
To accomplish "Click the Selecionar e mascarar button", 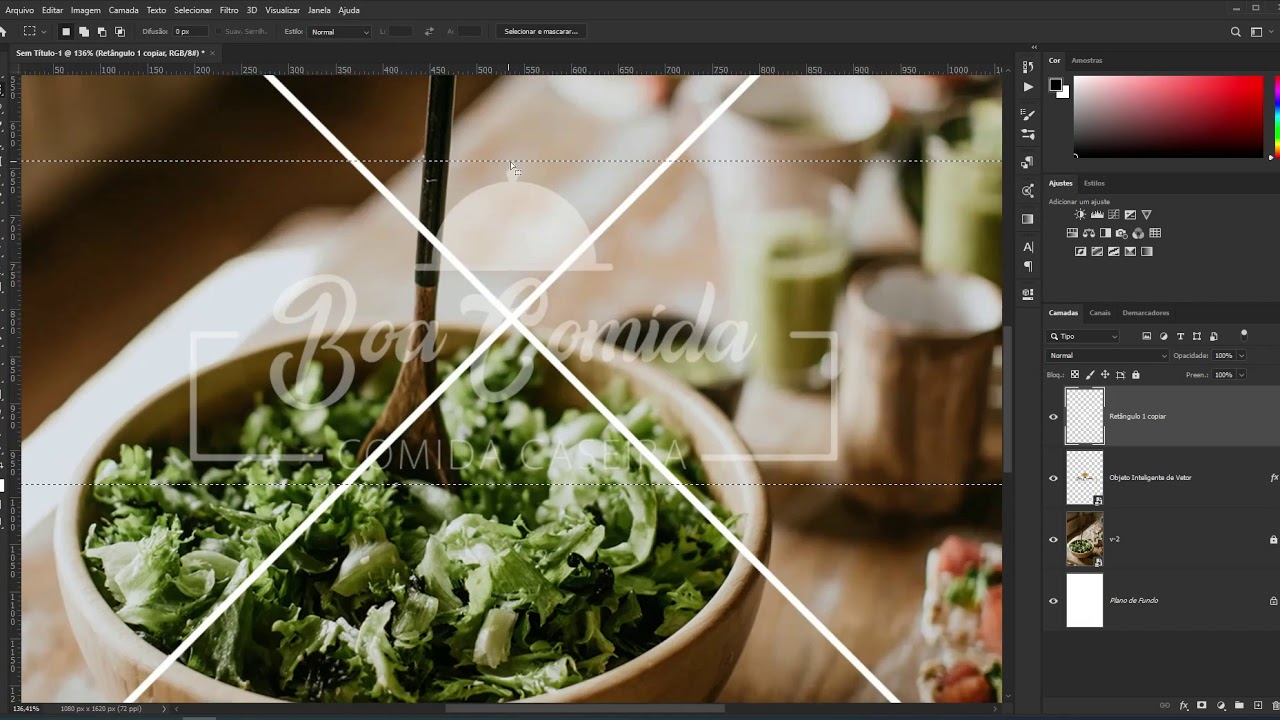I will point(541,32).
